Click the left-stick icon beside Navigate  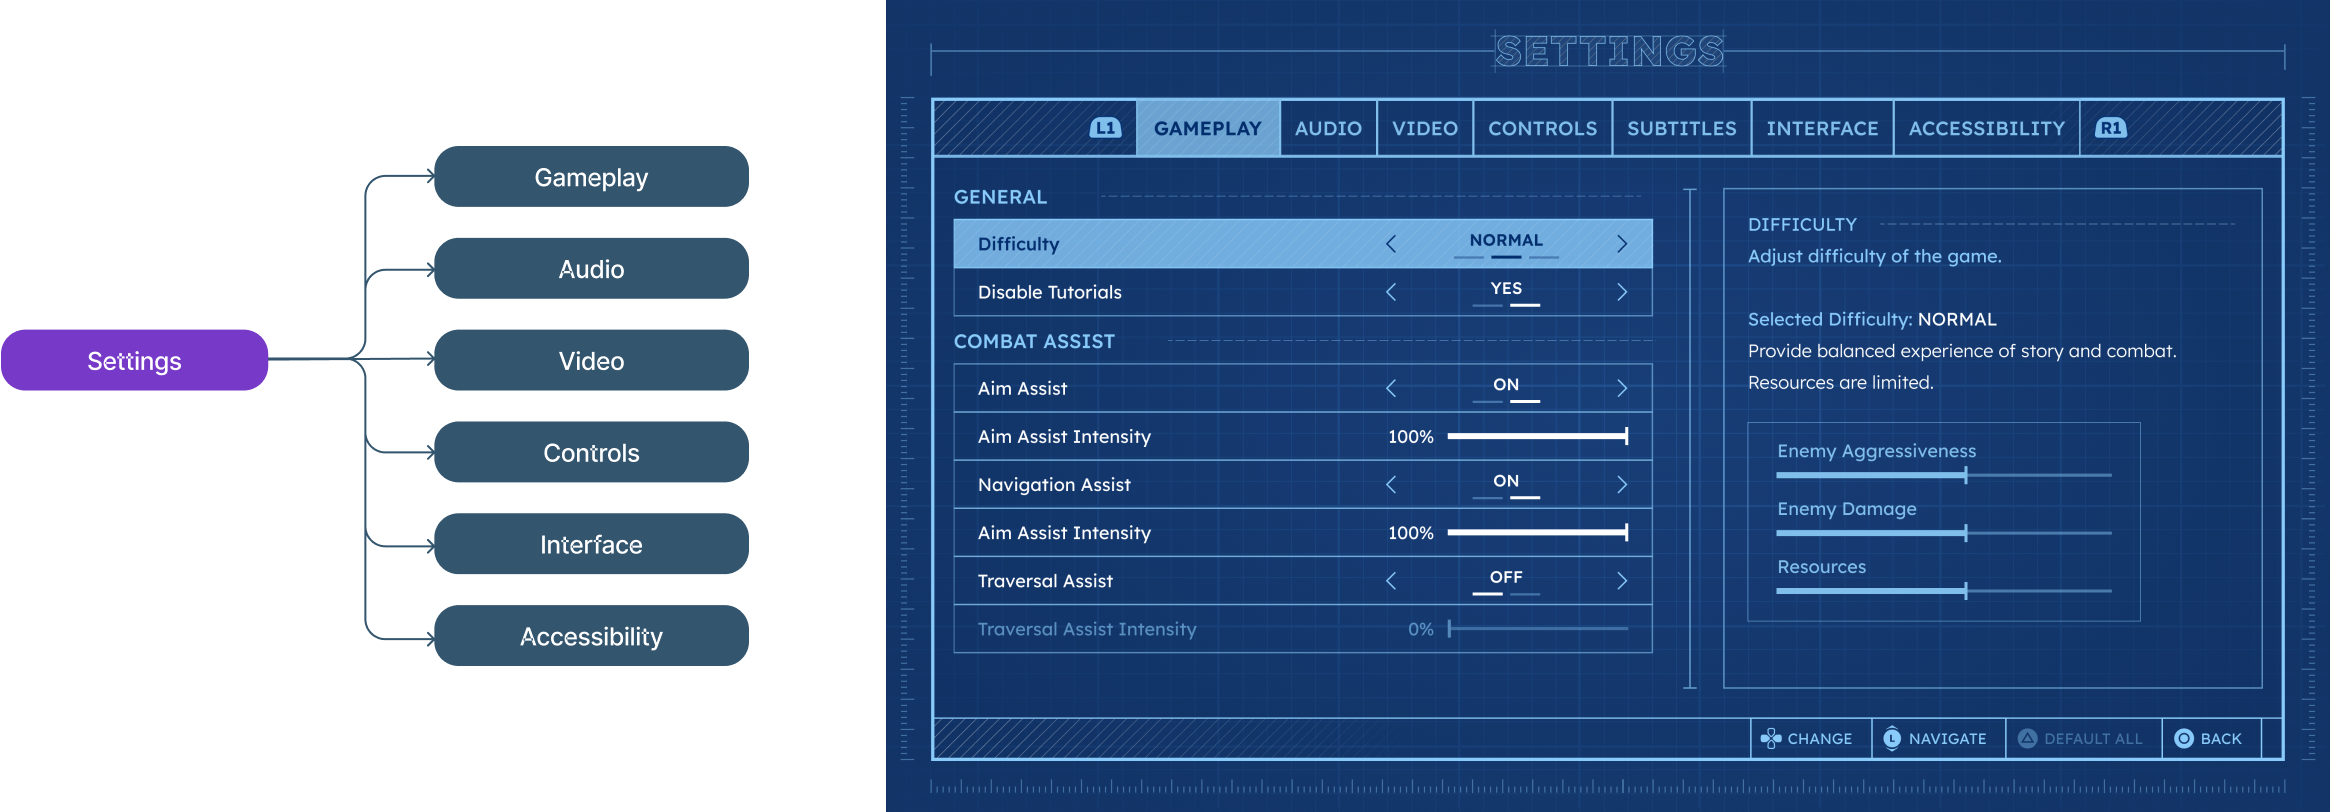(x=1892, y=739)
